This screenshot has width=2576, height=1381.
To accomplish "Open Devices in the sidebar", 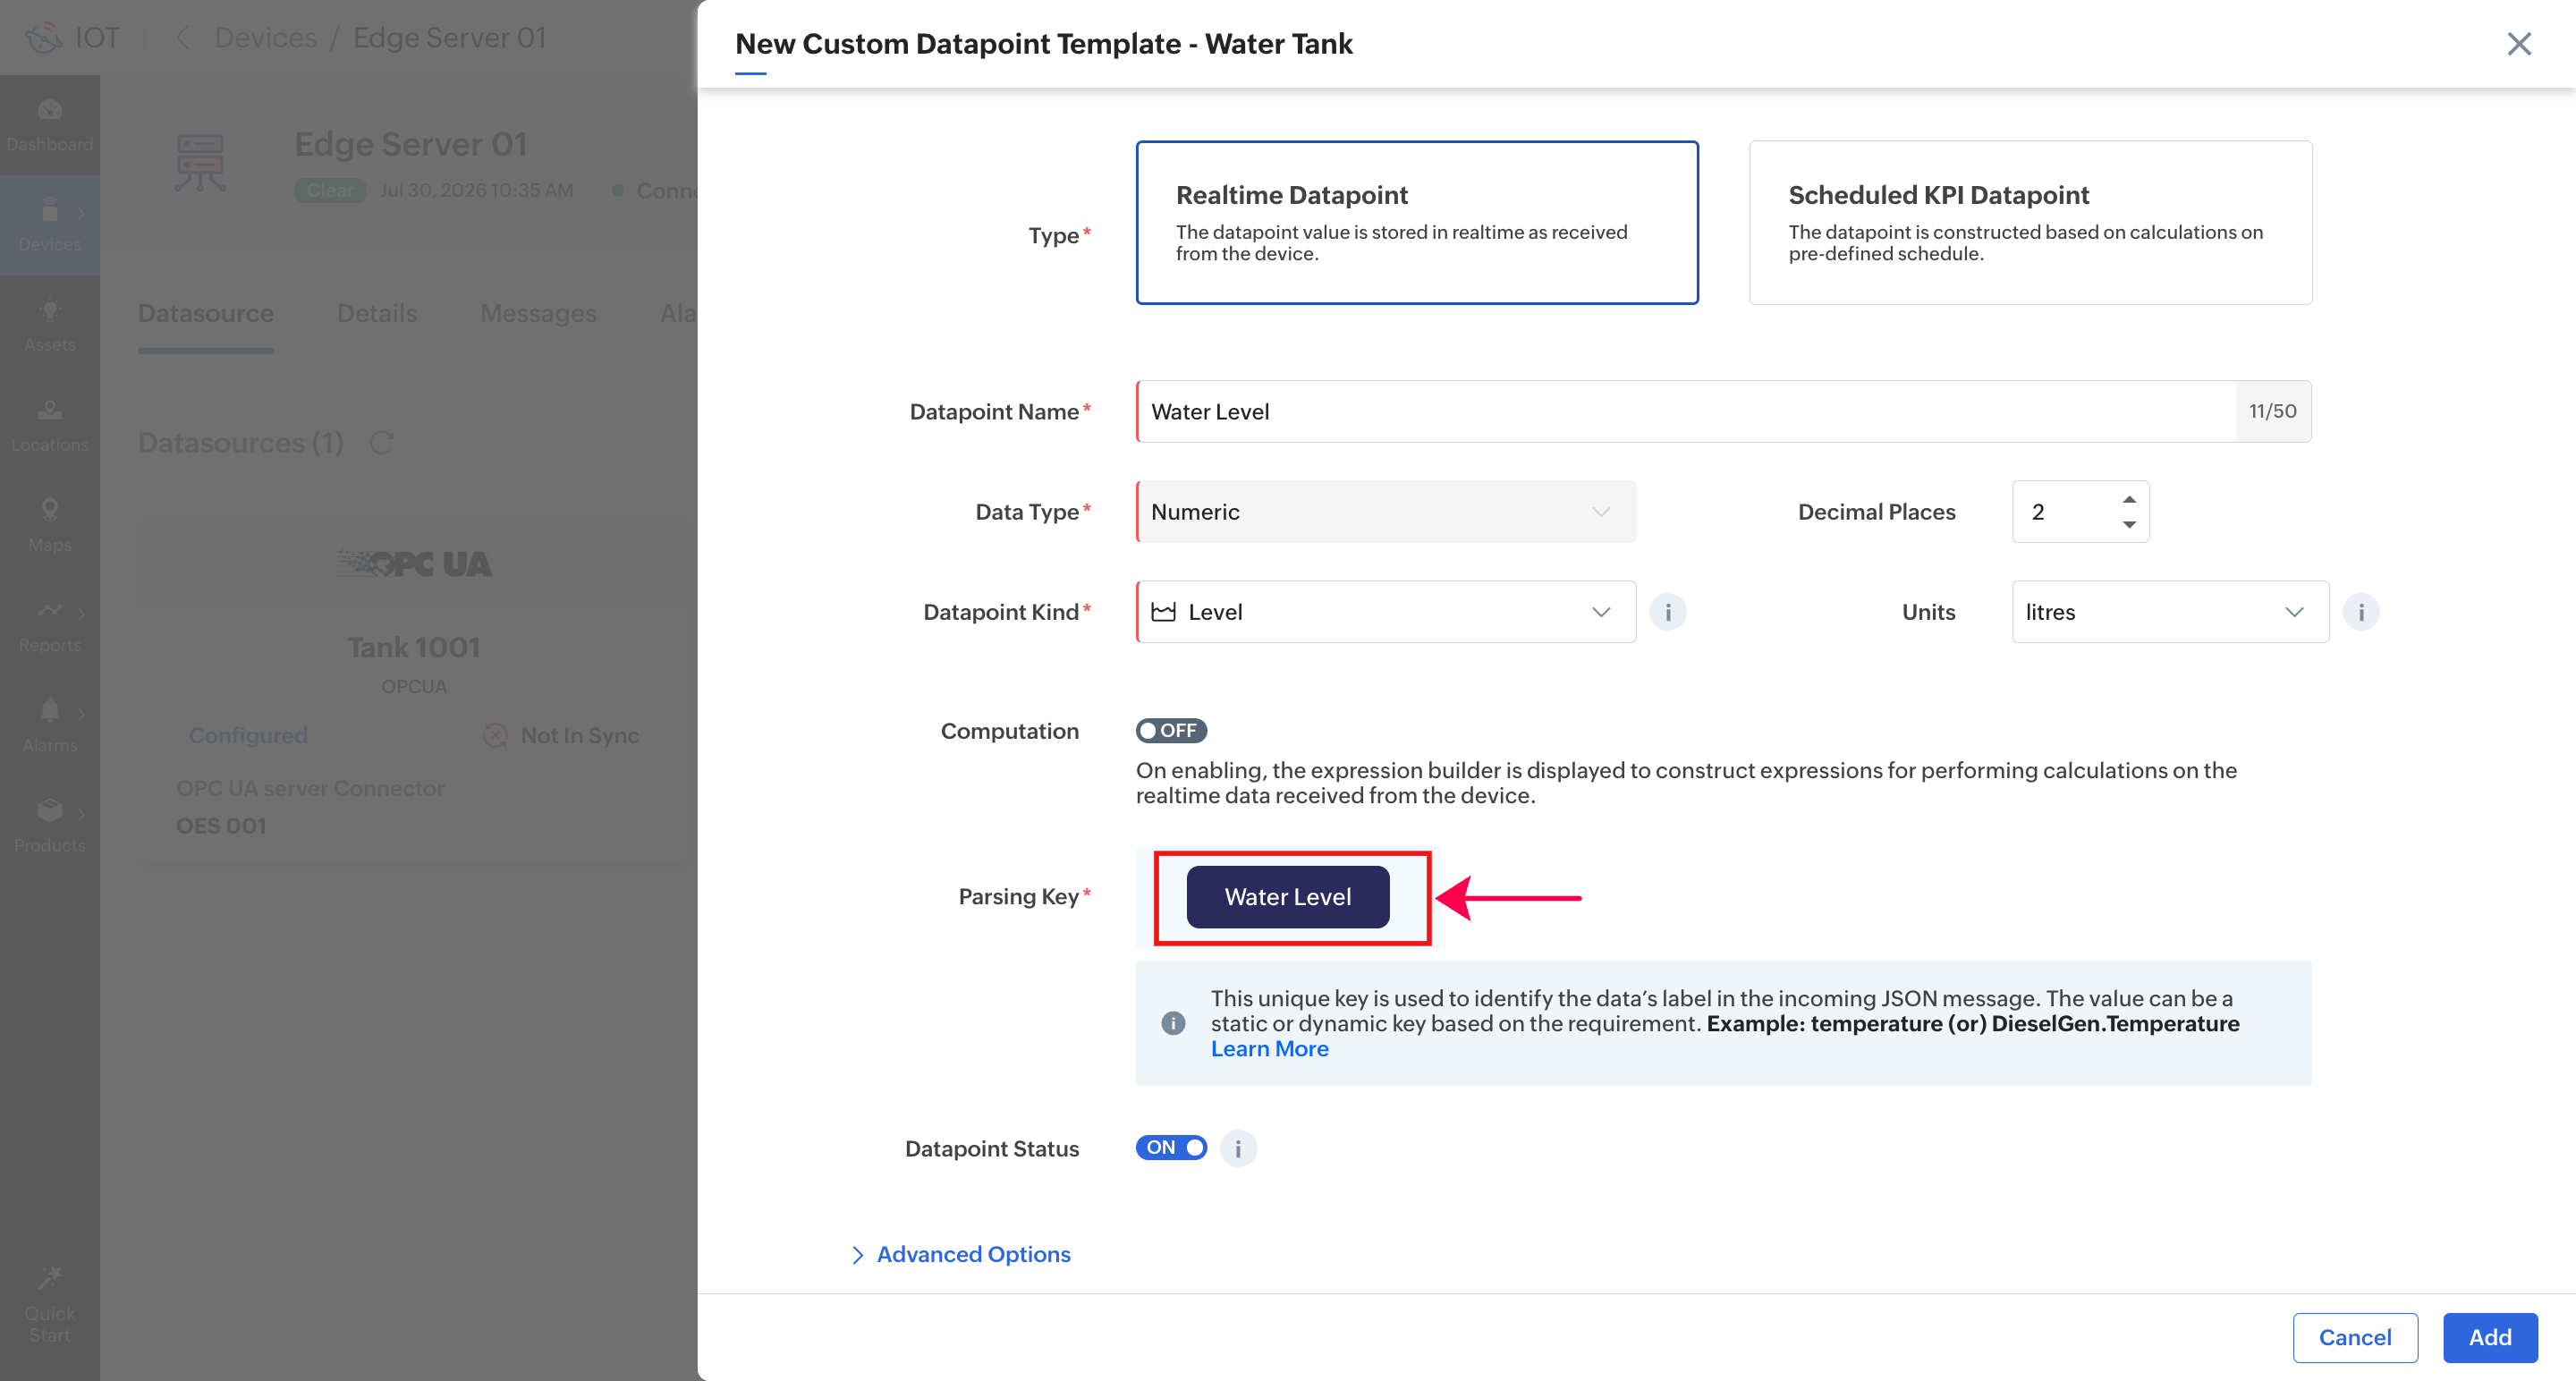I will [50, 226].
